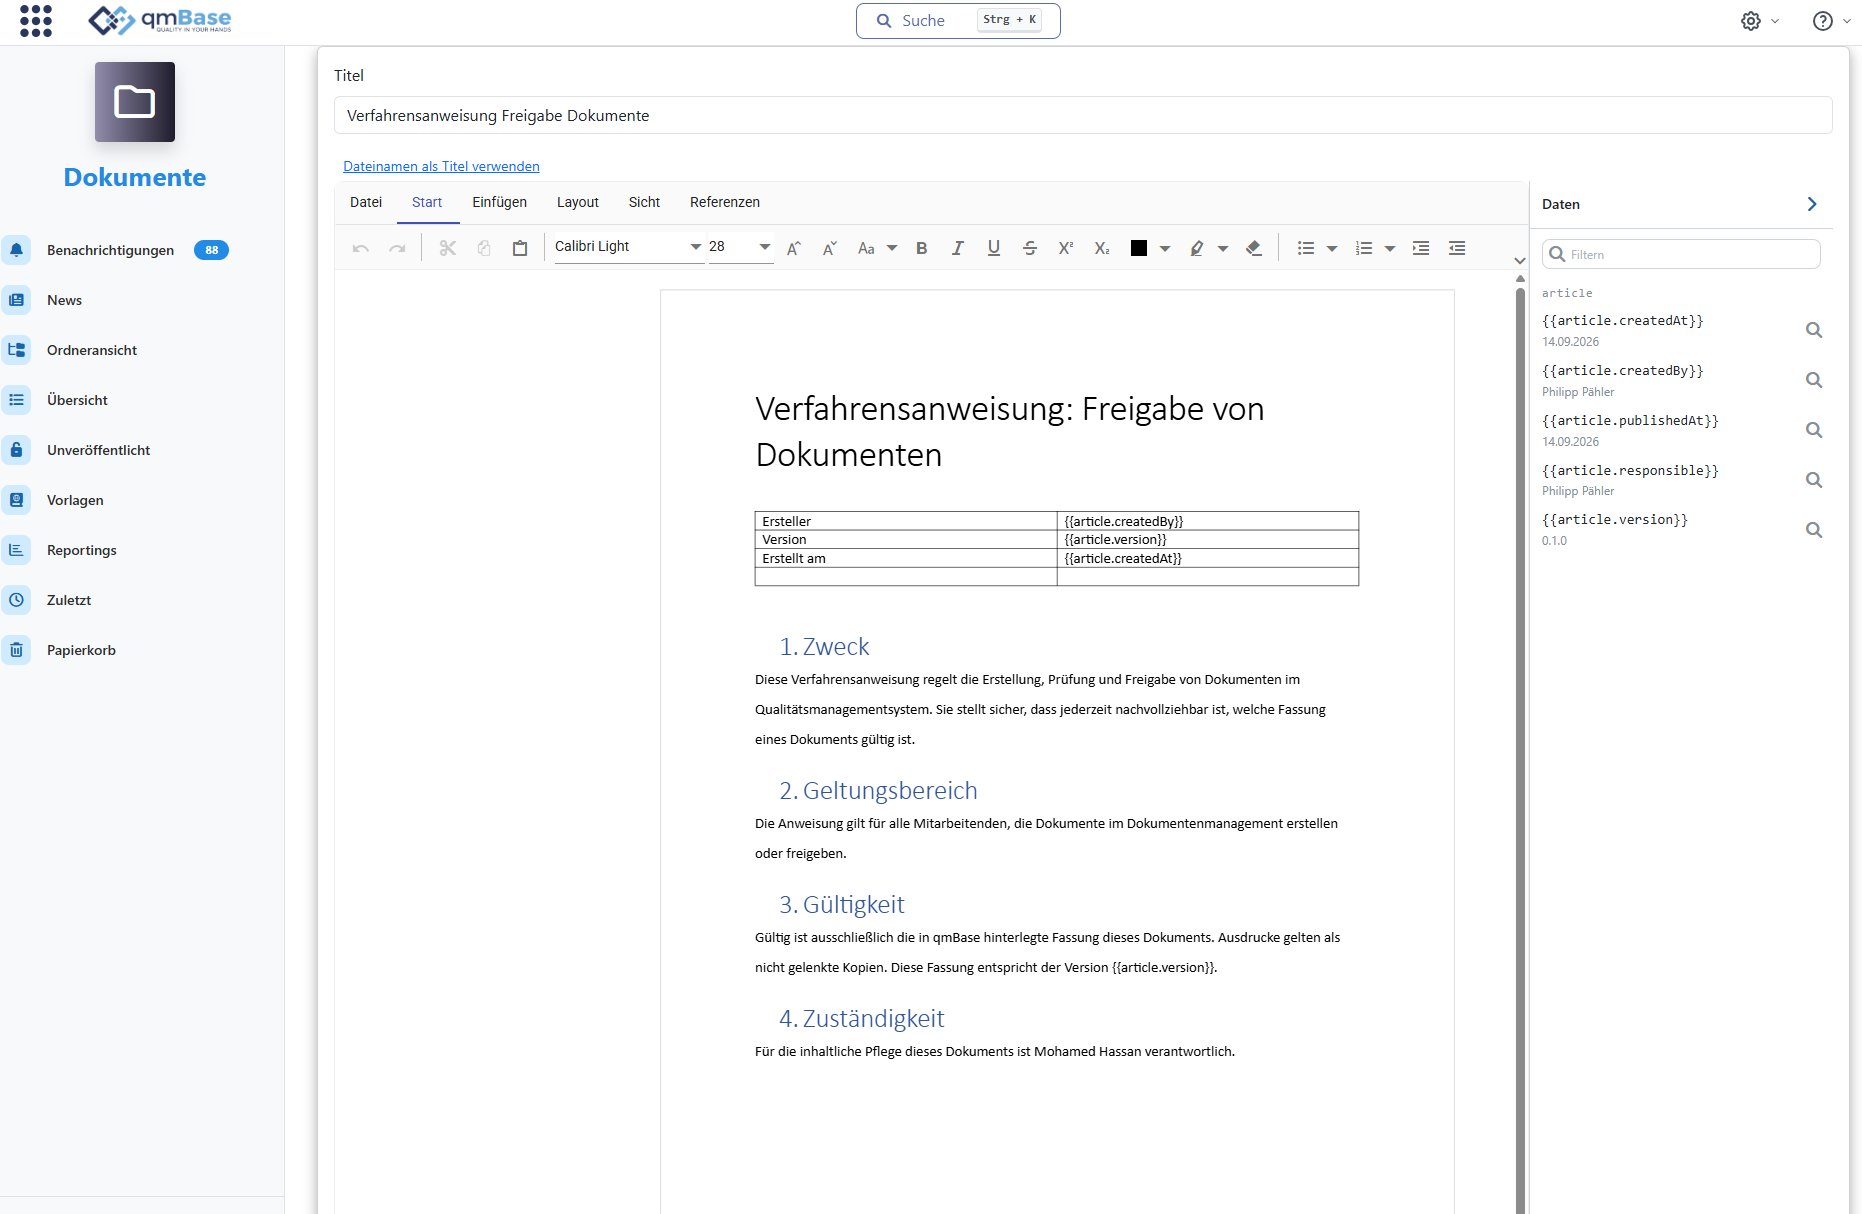Click the Zuletzt clock icon
The image size is (1862, 1214).
click(x=16, y=600)
